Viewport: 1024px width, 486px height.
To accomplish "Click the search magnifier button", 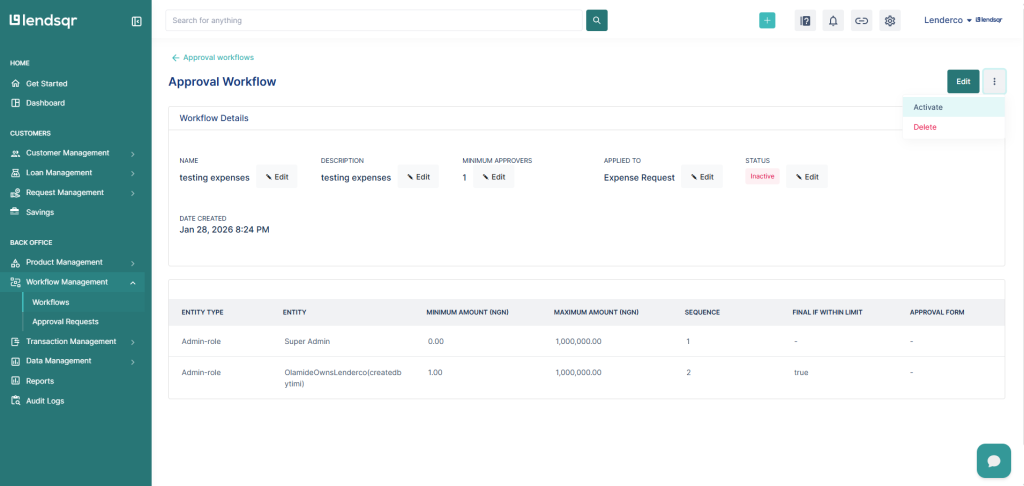I will point(596,20).
